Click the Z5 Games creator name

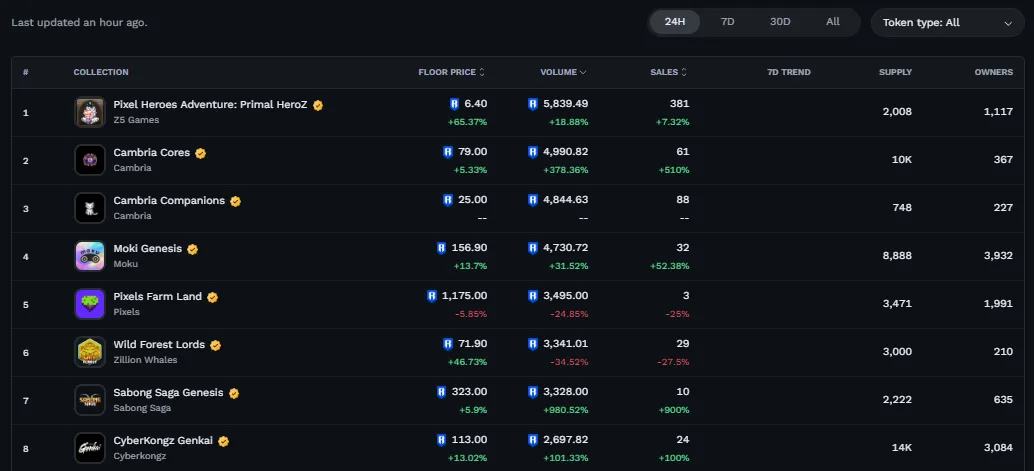pyautogui.click(x=136, y=120)
